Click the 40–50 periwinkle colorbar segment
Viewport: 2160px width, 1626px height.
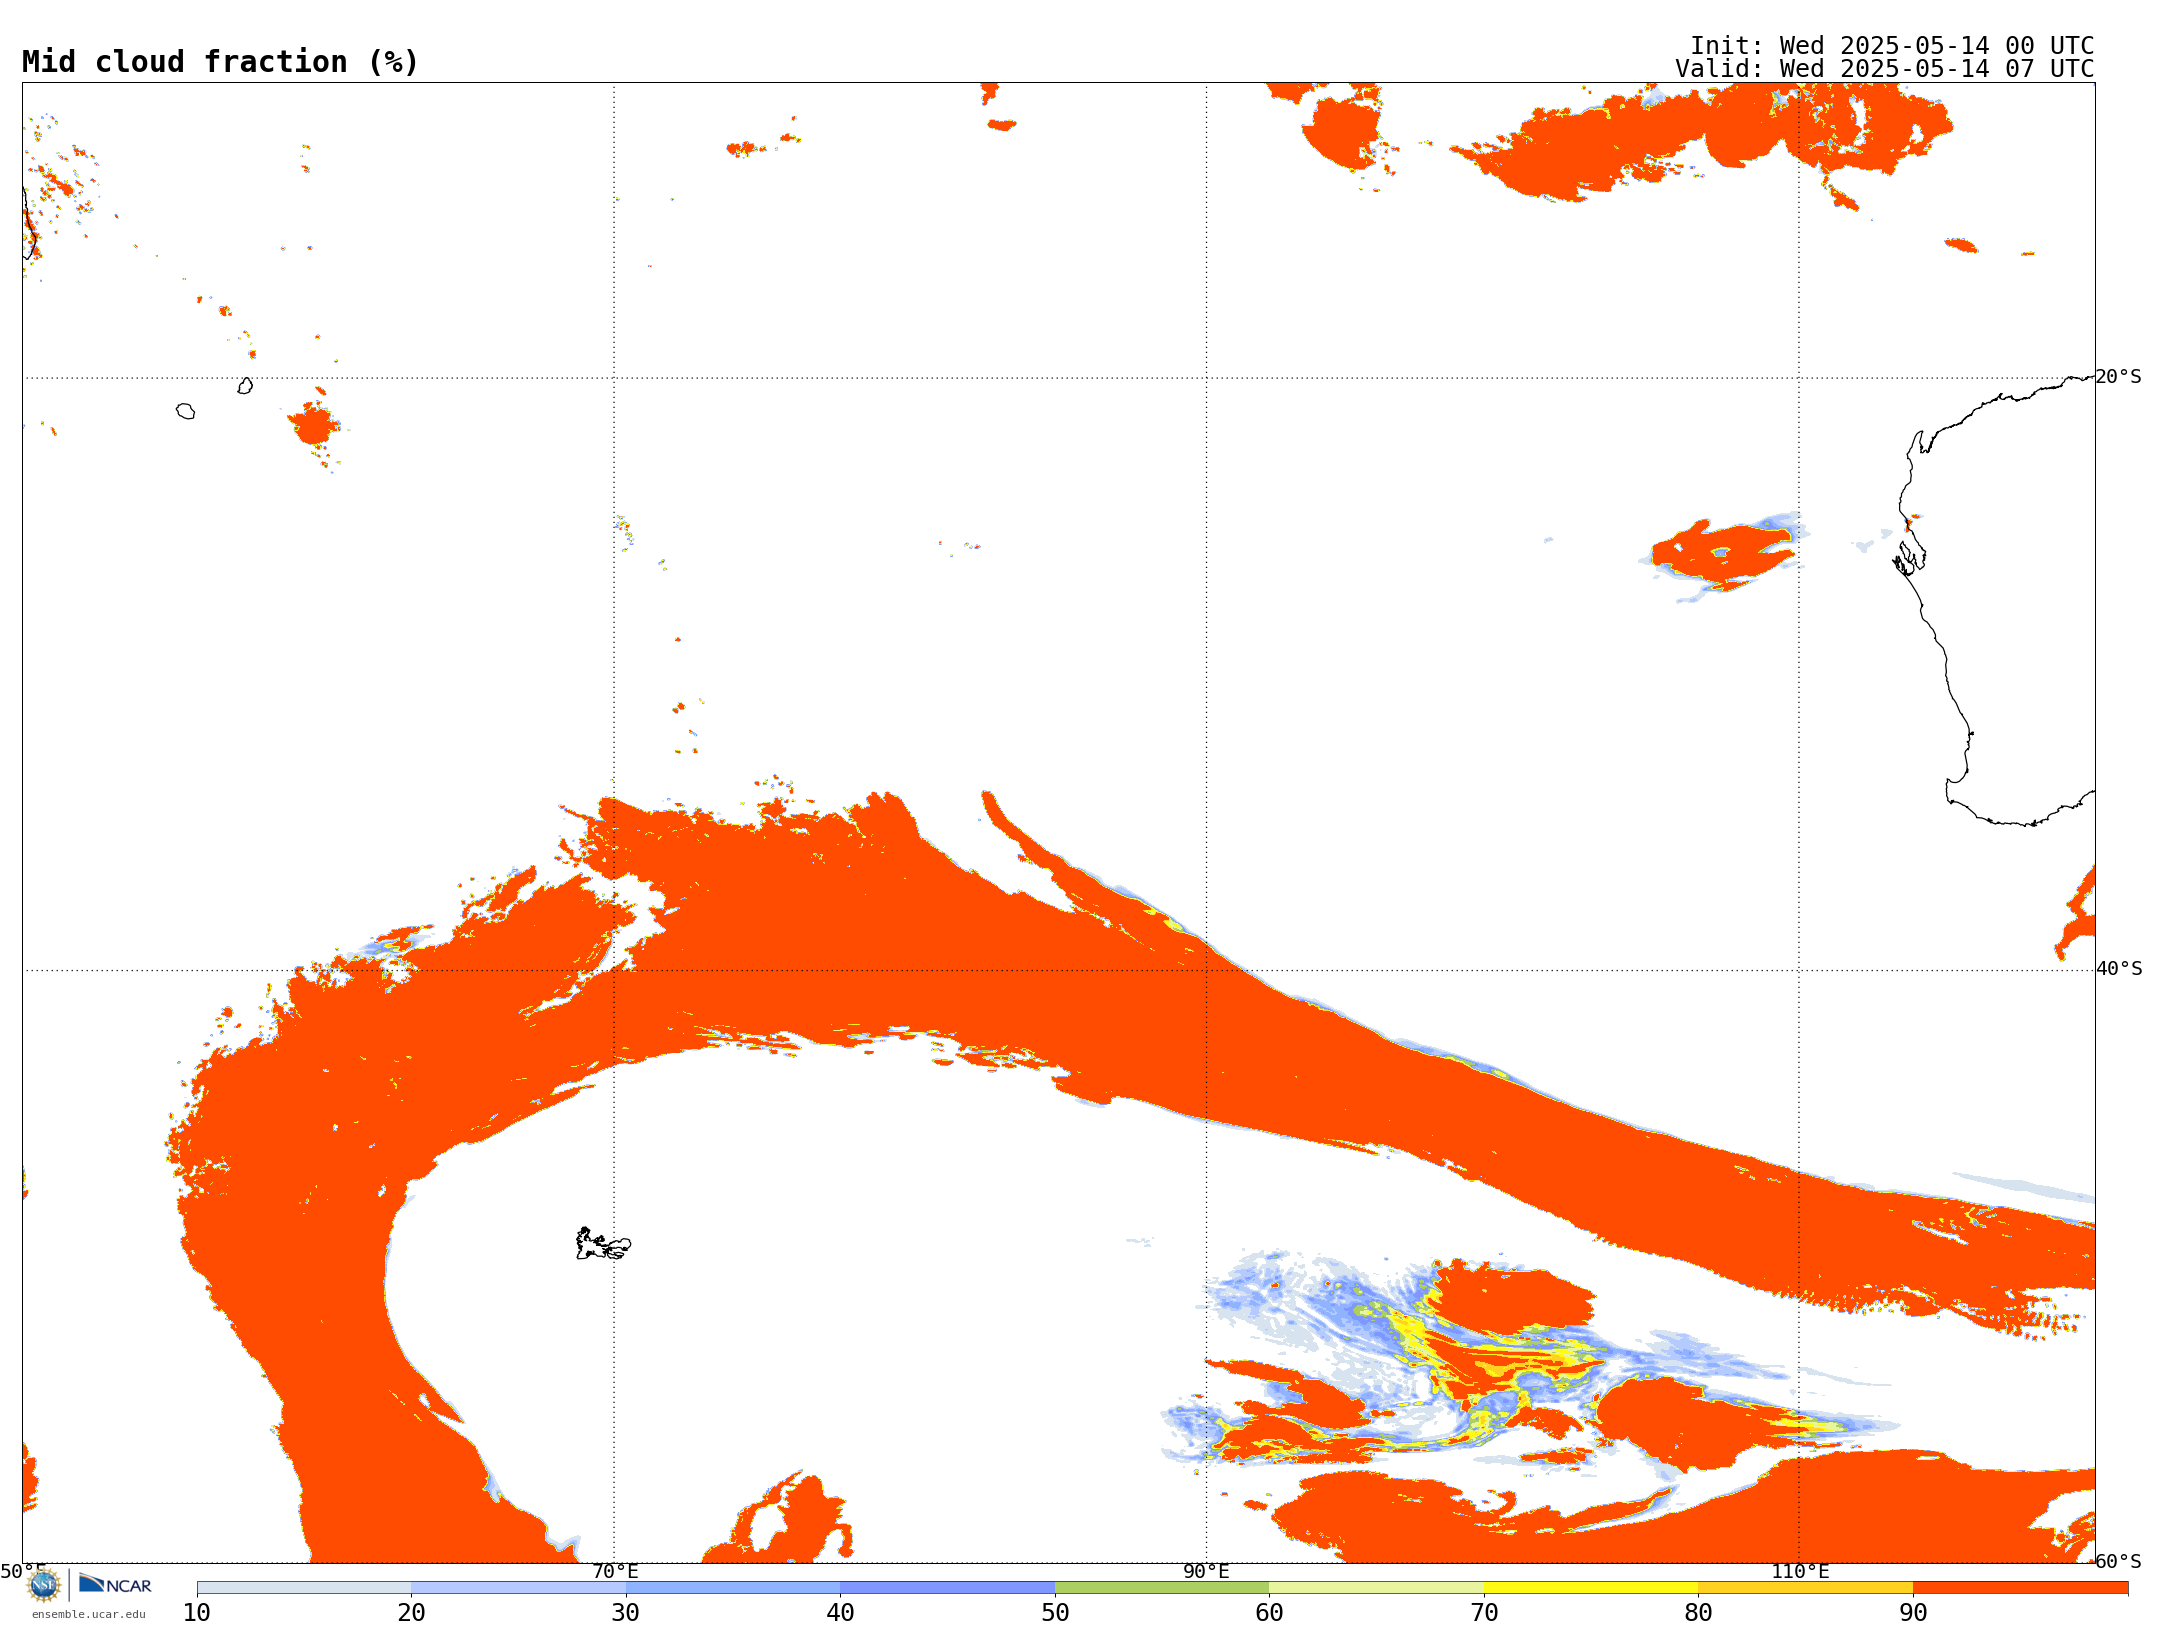pyautogui.click(x=947, y=1588)
